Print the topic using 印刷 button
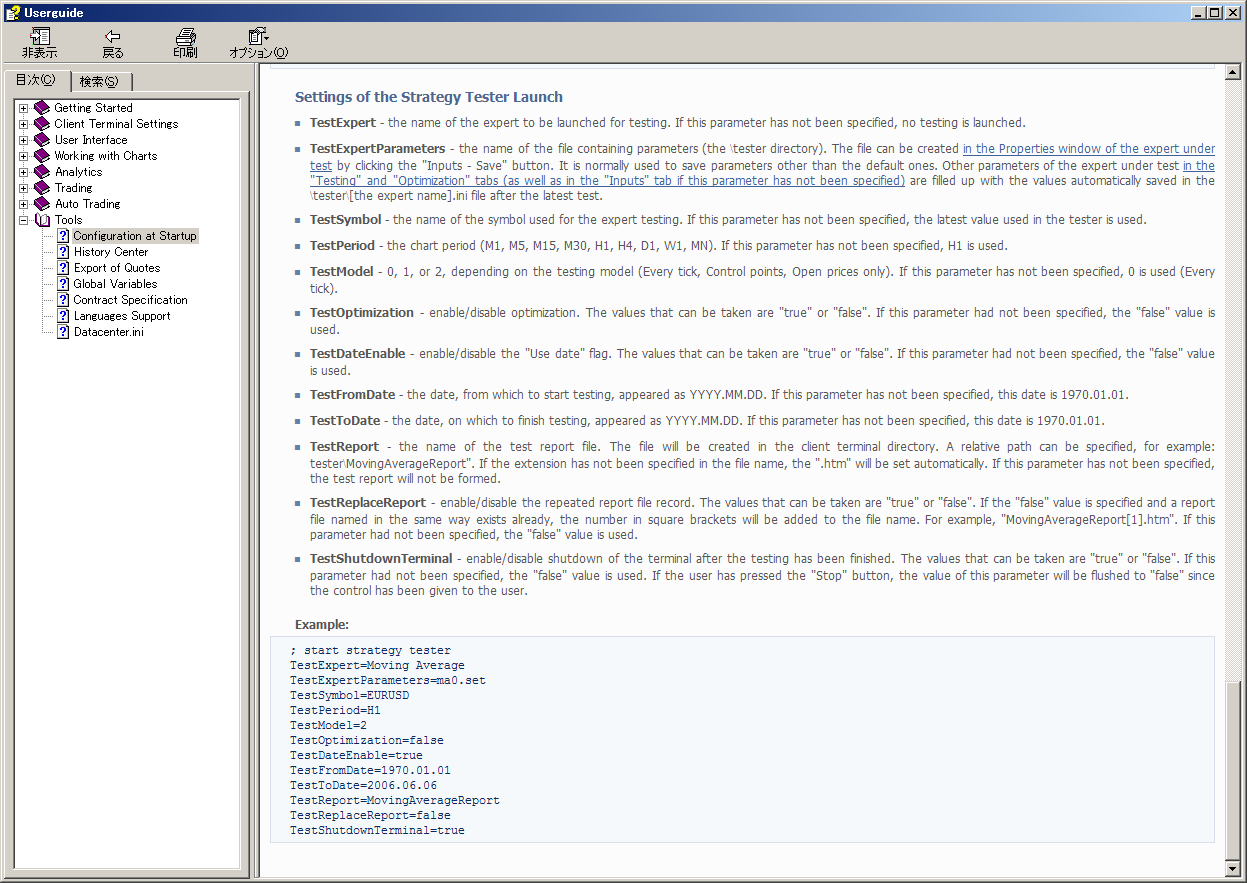This screenshot has height=883, width=1247. (x=185, y=43)
